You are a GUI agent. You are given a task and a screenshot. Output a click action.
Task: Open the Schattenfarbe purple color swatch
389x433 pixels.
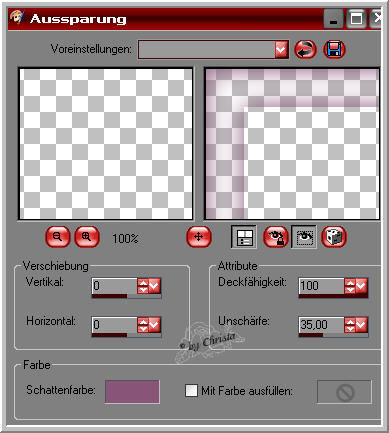coord(132,392)
